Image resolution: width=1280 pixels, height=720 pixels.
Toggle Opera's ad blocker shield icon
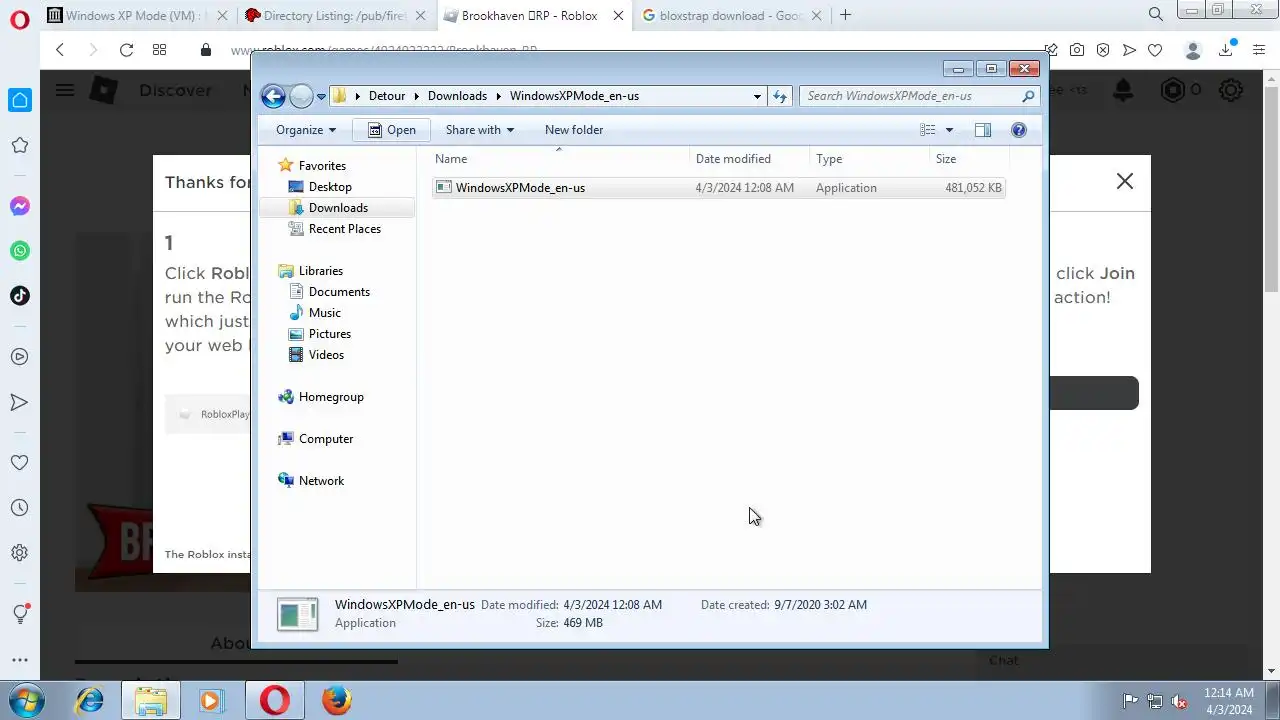coord(1103,50)
